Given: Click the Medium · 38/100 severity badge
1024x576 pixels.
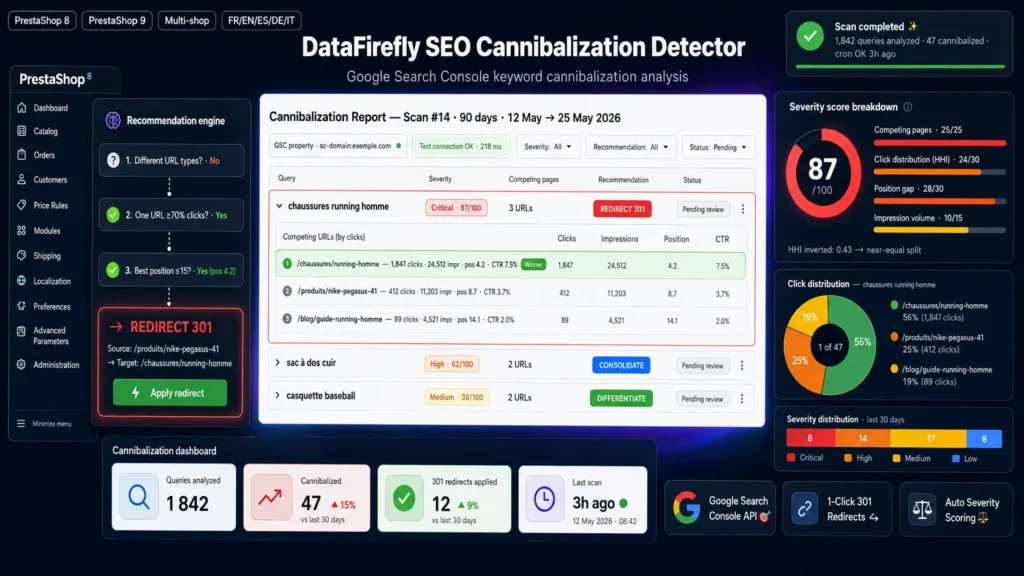Looking at the screenshot, I should (x=456, y=397).
